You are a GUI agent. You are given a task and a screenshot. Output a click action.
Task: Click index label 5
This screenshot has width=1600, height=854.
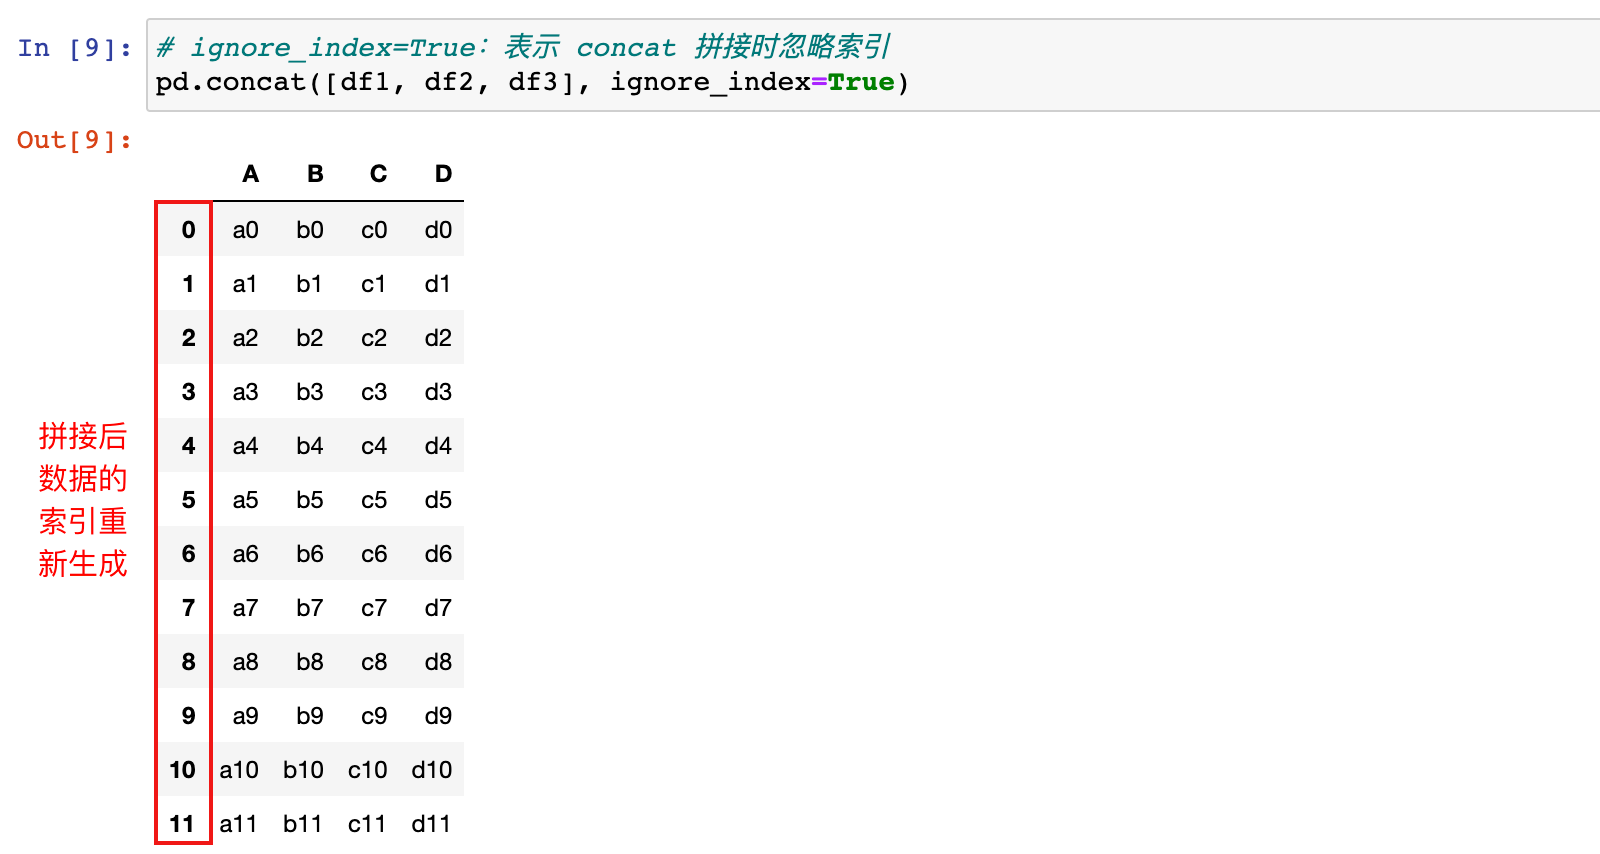[x=188, y=500]
